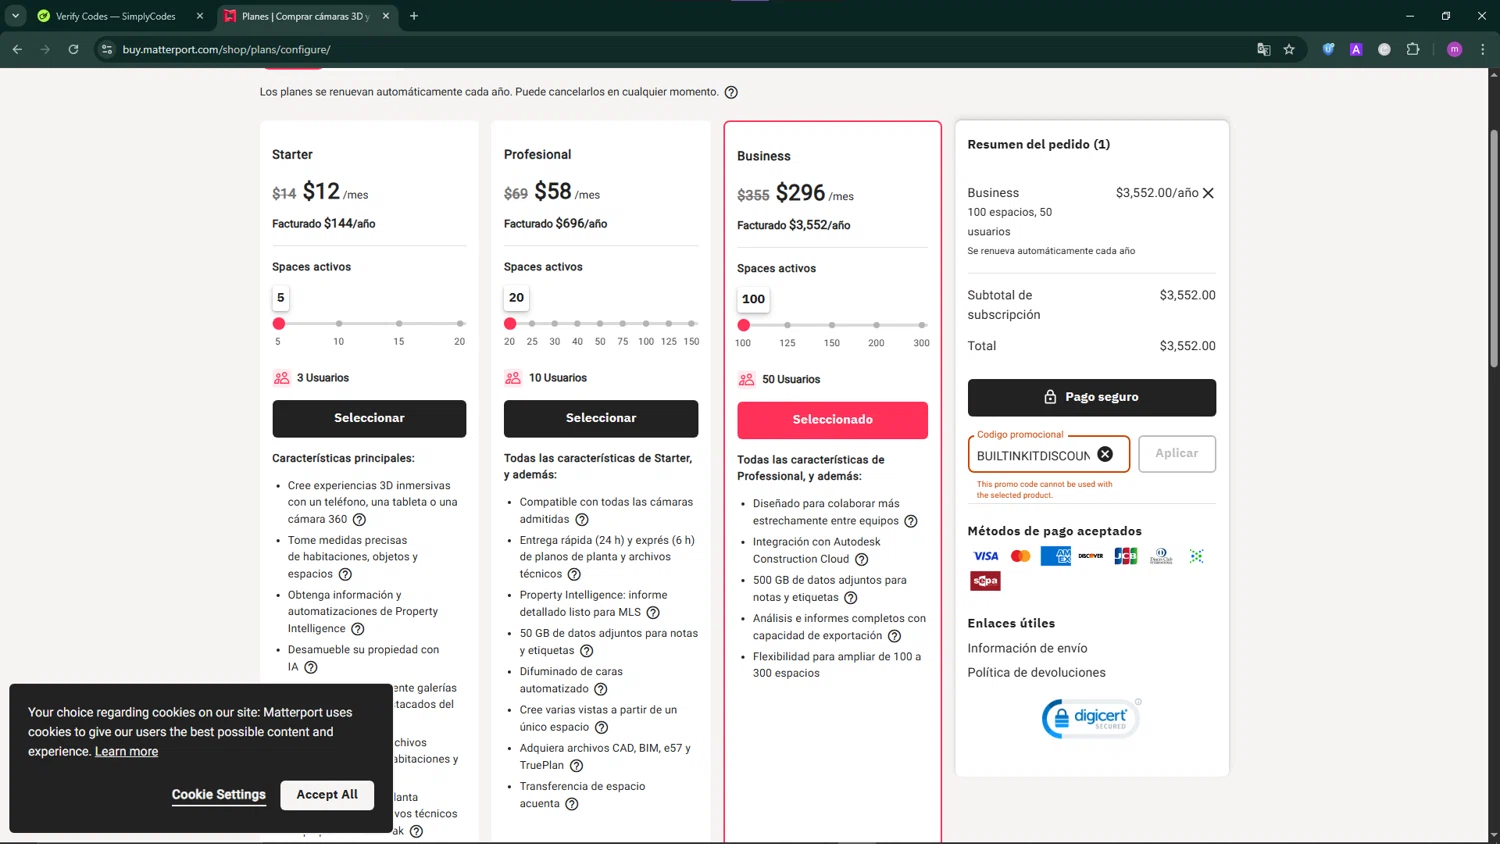Select the Starter plan

(369, 418)
